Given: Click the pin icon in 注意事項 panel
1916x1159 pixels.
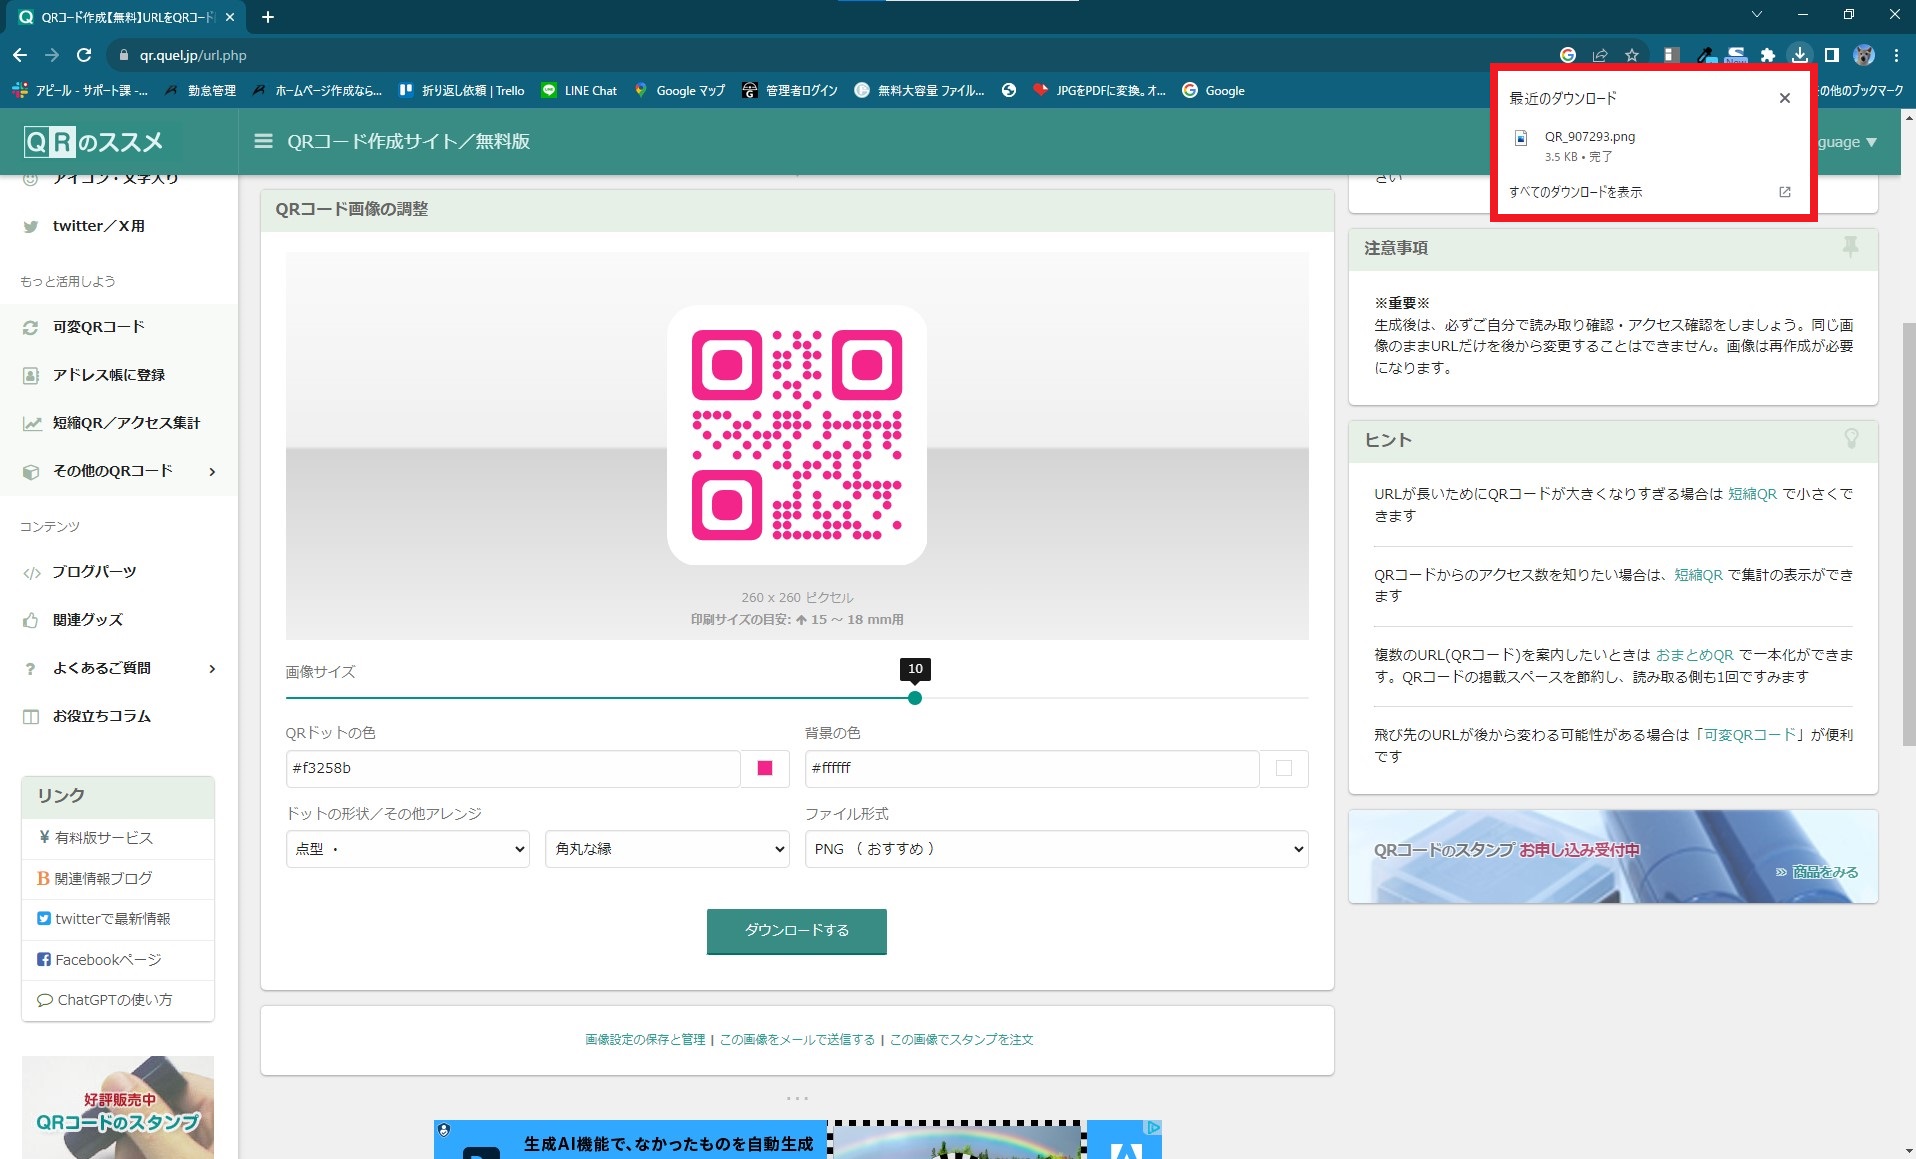Looking at the screenshot, I should pyautogui.click(x=1850, y=247).
